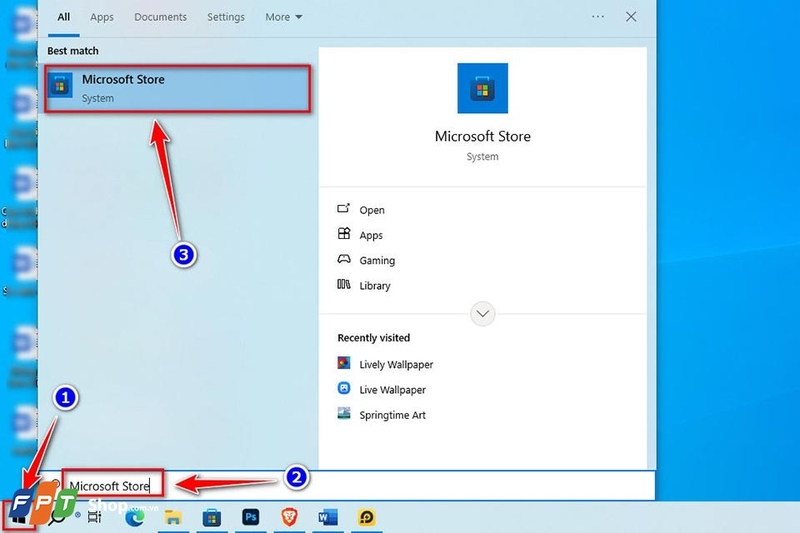Switch to the Documents search tab
This screenshot has height=533, width=800.
(x=160, y=17)
